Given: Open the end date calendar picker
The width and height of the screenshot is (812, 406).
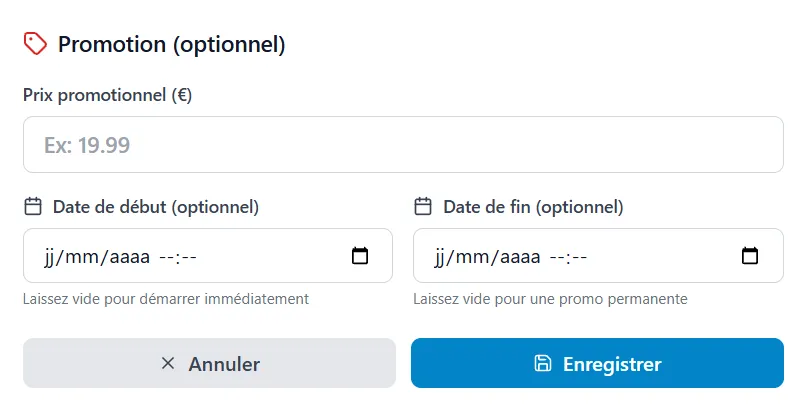Looking at the screenshot, I should pos(750,256).
